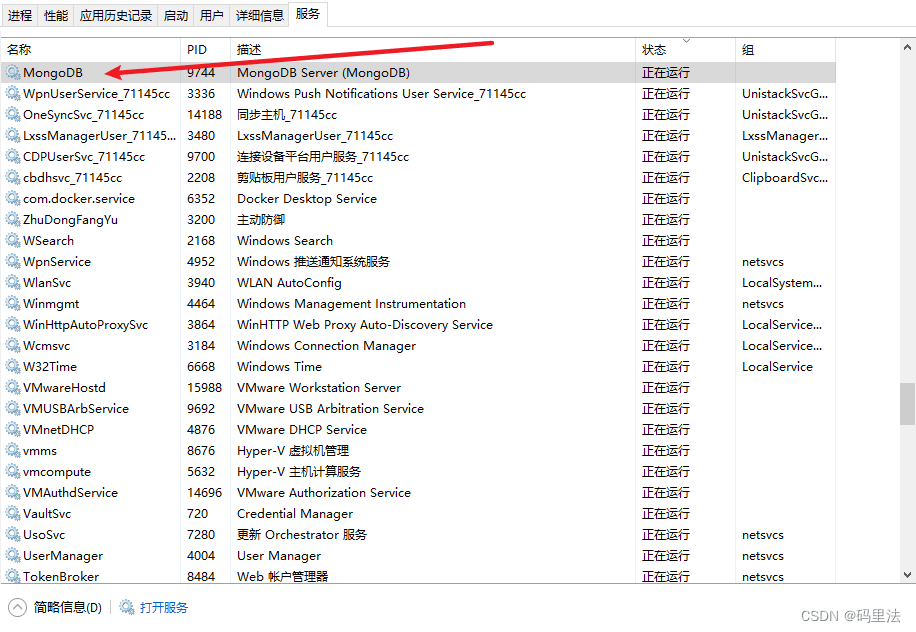Sort by the 名称 column header

[19, 50]
